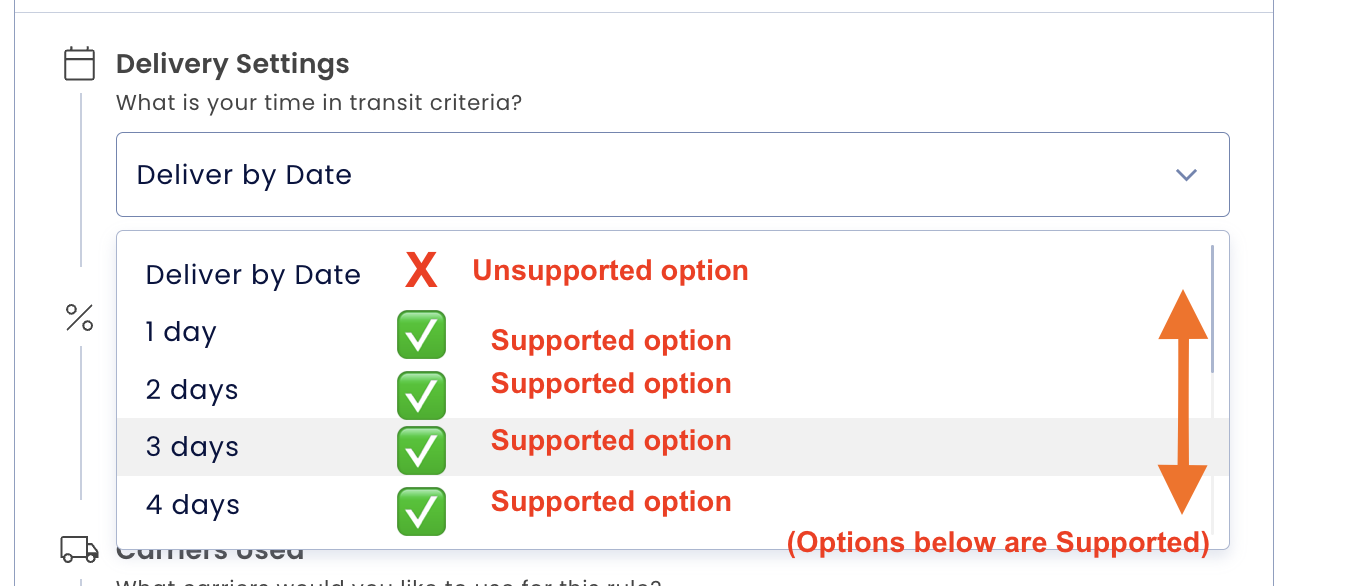Click the percent icon in the left margin
Viewport: 1356px width, 586px height.
(80, 319)
